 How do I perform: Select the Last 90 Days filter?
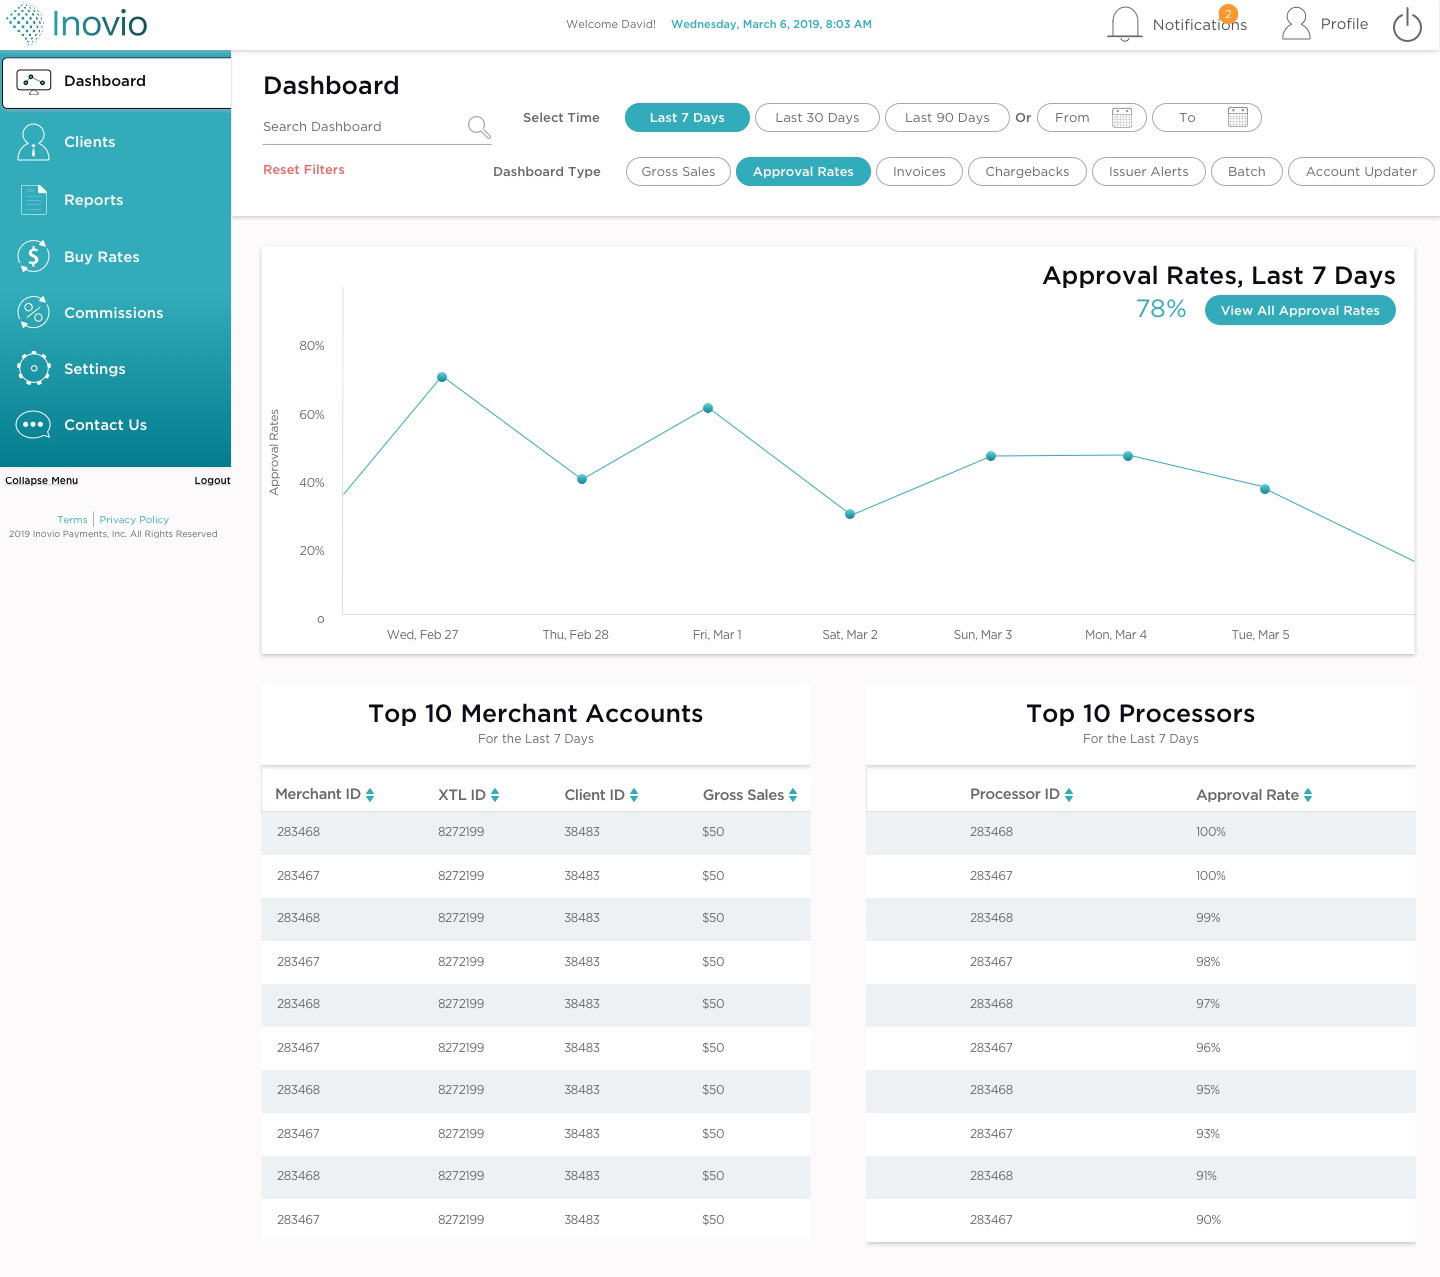(x=947, y=118)
